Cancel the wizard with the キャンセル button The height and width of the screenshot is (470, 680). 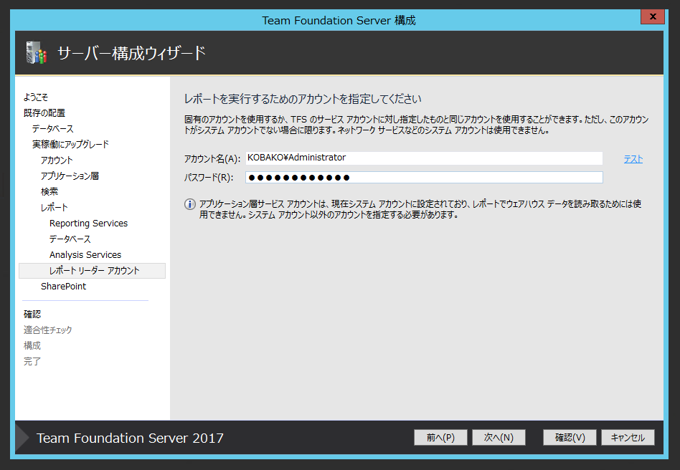pos(628,437)
